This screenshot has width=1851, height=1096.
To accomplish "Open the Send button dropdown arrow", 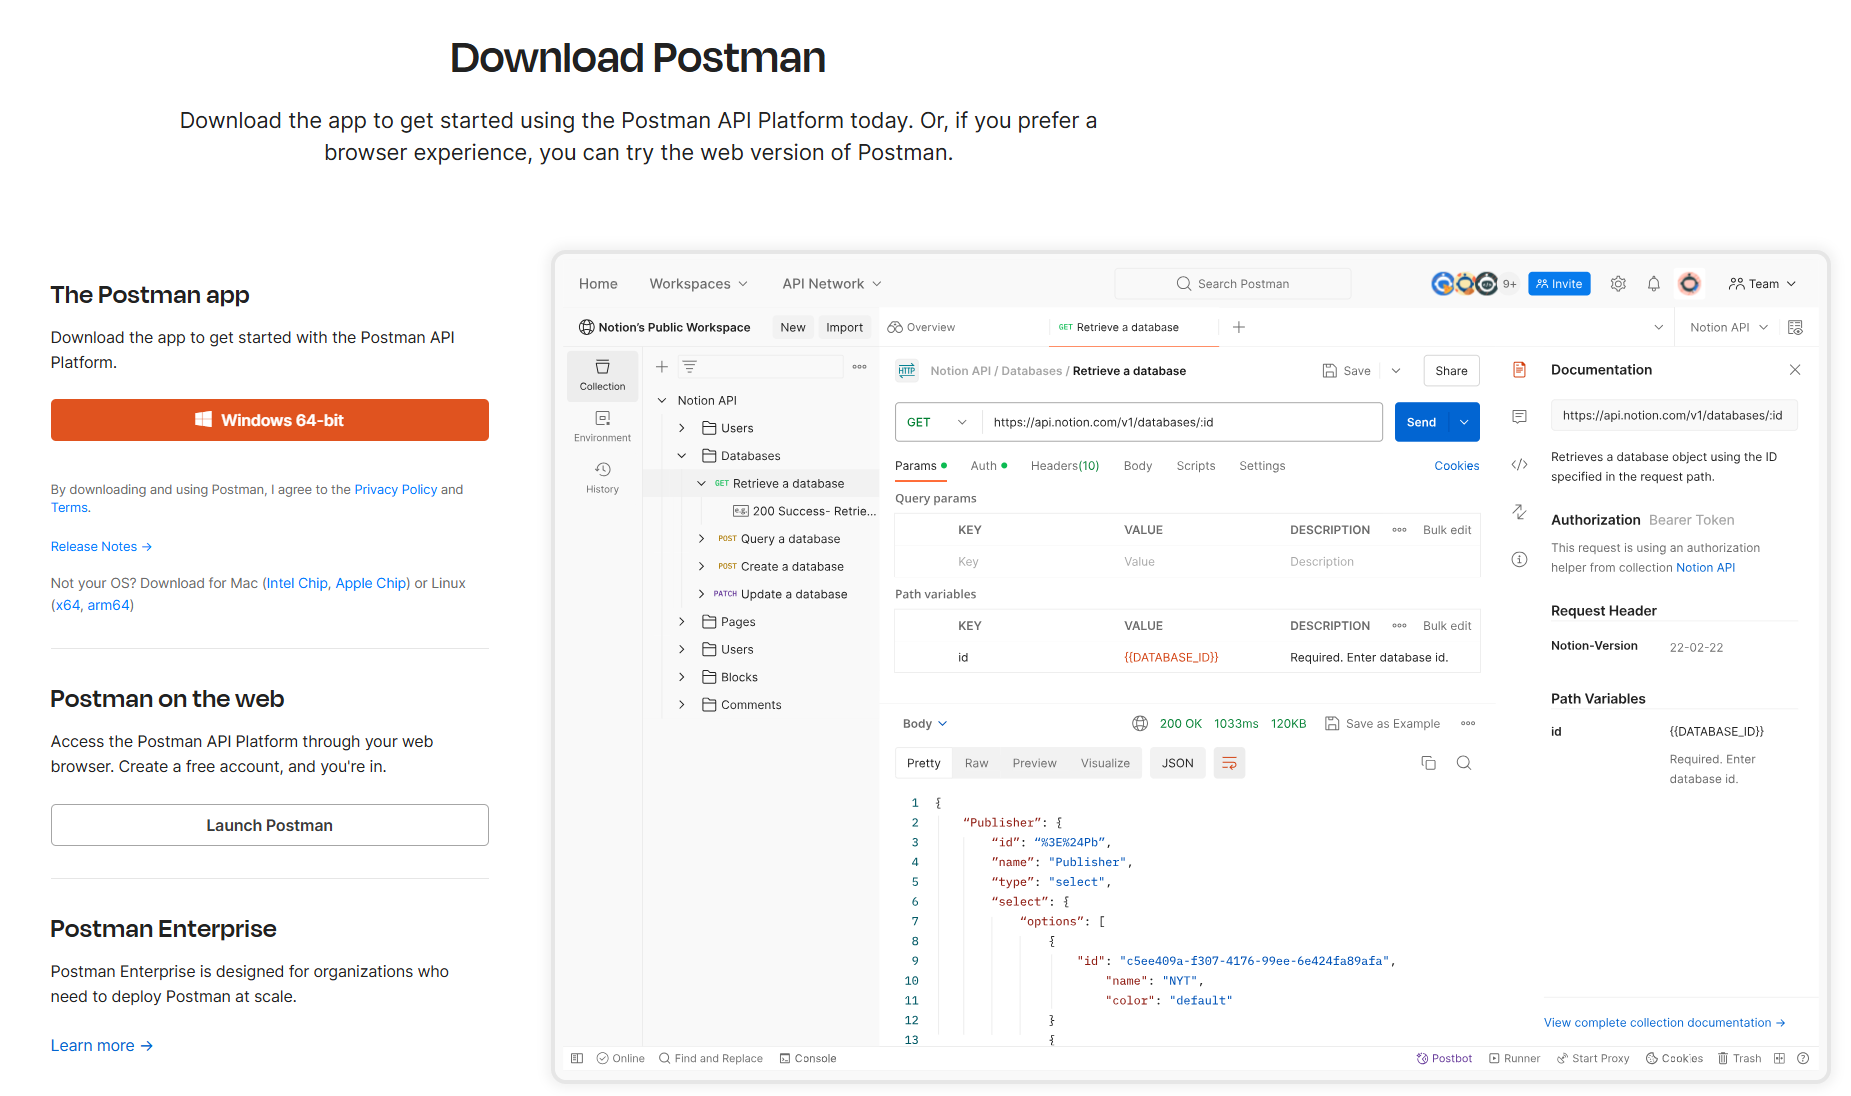I will 1464,422.
